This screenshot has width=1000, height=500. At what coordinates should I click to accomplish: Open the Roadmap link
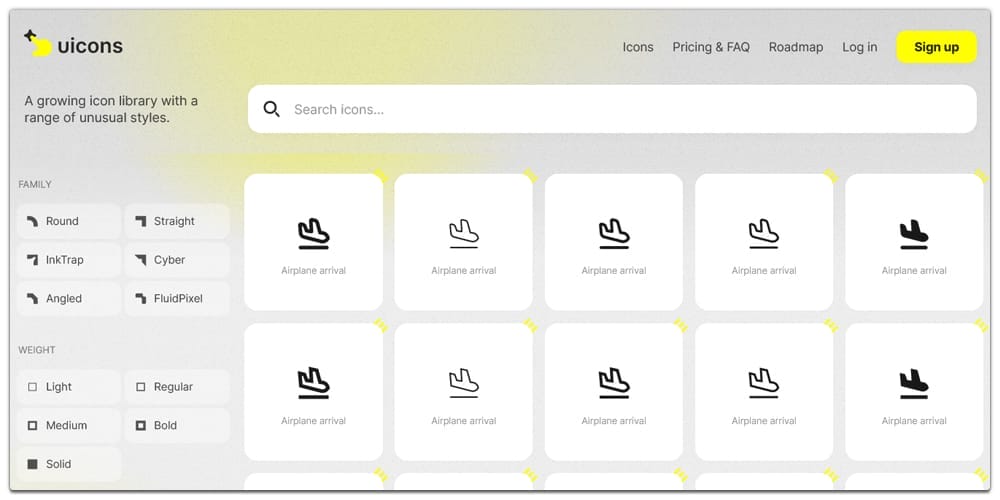click(x=796, y=47)
